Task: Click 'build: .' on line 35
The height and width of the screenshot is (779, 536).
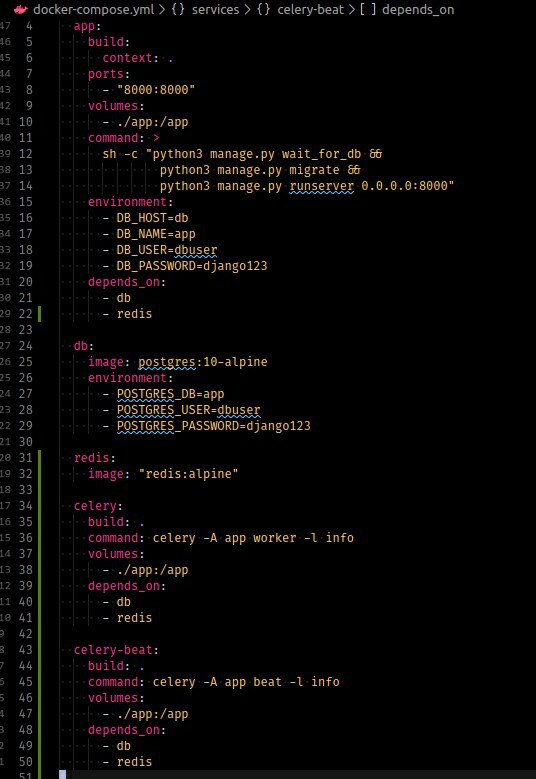Action: pyautogui.click(x=116, y=521)
